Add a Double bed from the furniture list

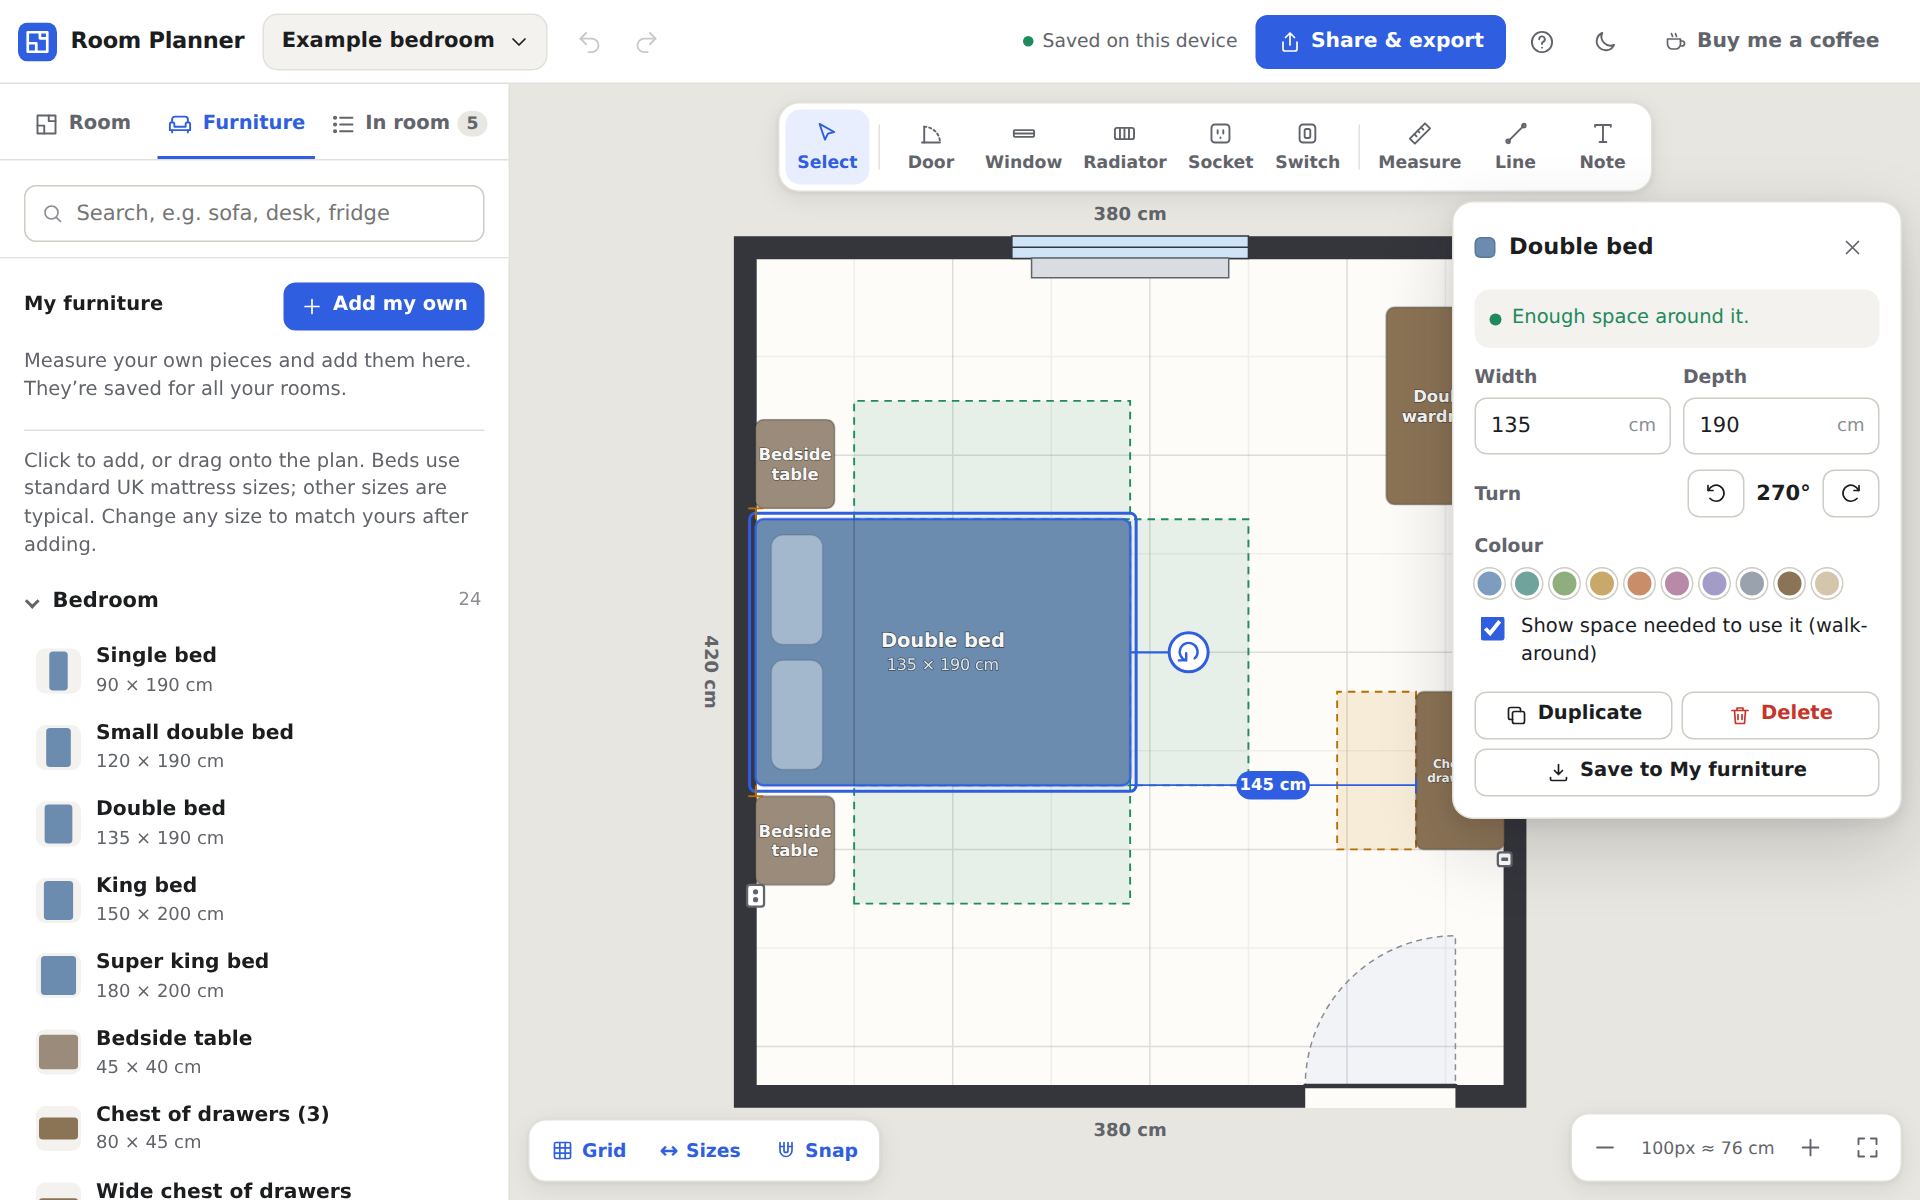pos(254,823)
